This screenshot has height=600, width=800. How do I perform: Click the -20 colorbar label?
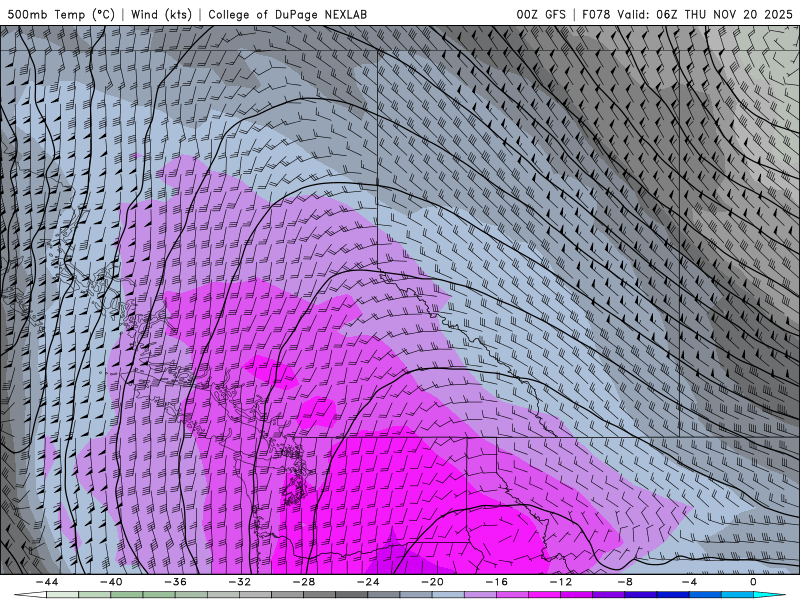pyautogui.click(x=432, y=582)
